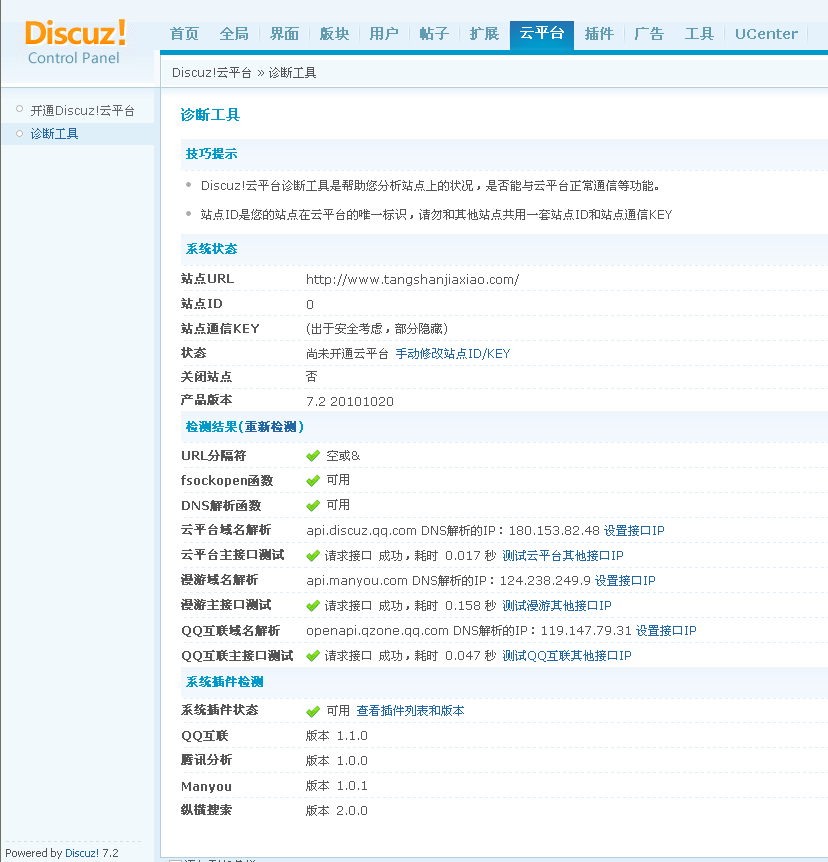The width and height of the screenshot is (828, 862).
Task: Open the 全局 tab
Action: (x=234, y=34)
